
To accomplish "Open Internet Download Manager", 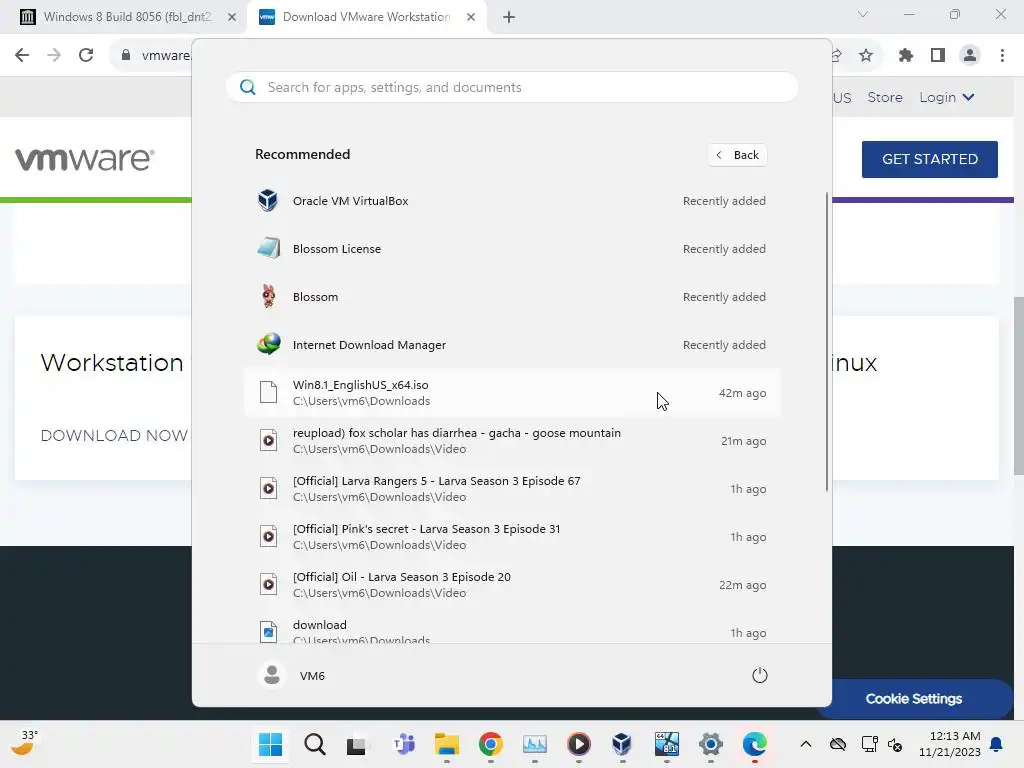I will 512,345.
